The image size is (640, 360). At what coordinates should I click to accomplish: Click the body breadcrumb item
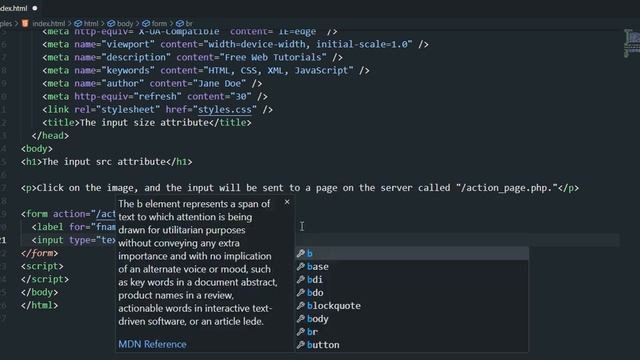tap(120, 24)
